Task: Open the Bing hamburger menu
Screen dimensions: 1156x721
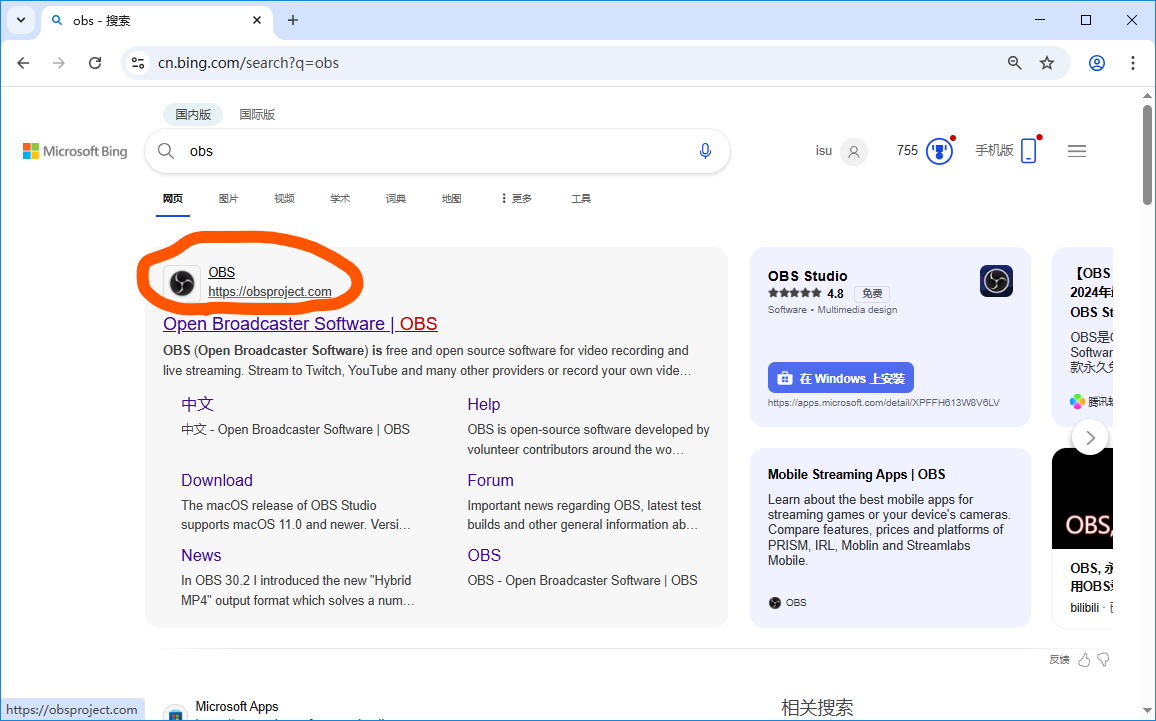Action: click(x=1077, y=151)
